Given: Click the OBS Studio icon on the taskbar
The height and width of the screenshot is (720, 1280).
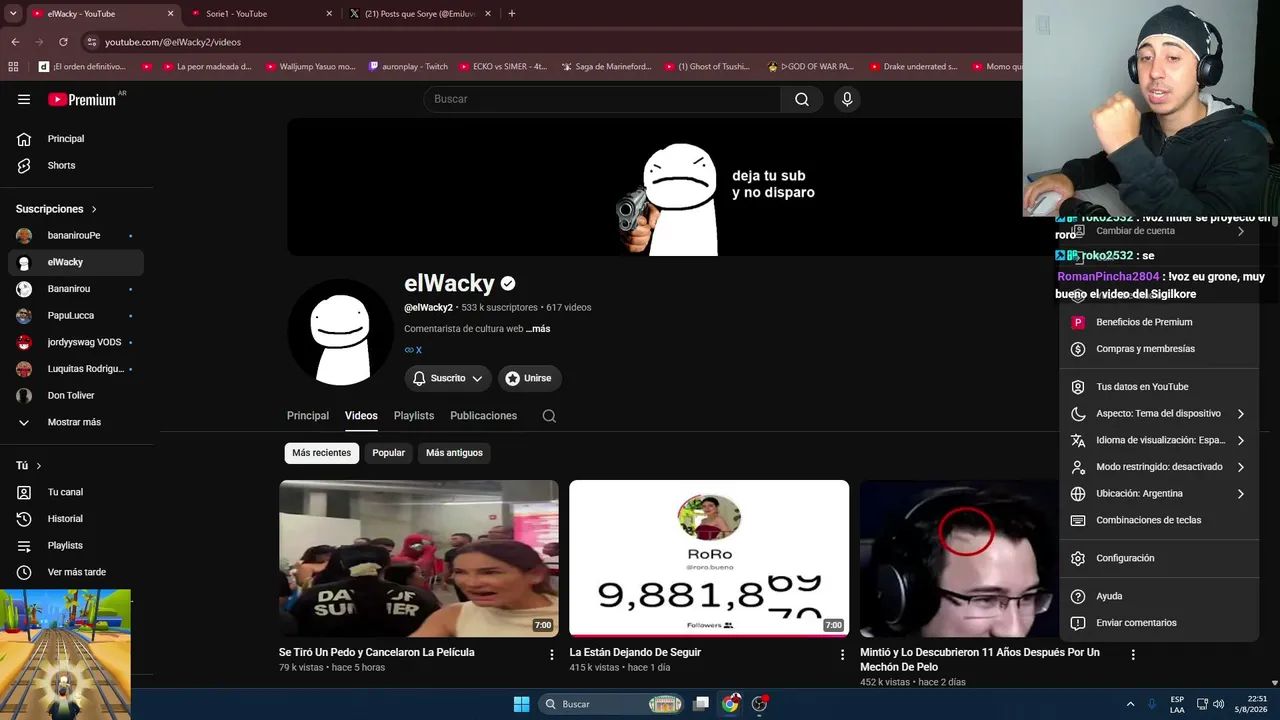Looking at the screenshot, I should point(760,704).
